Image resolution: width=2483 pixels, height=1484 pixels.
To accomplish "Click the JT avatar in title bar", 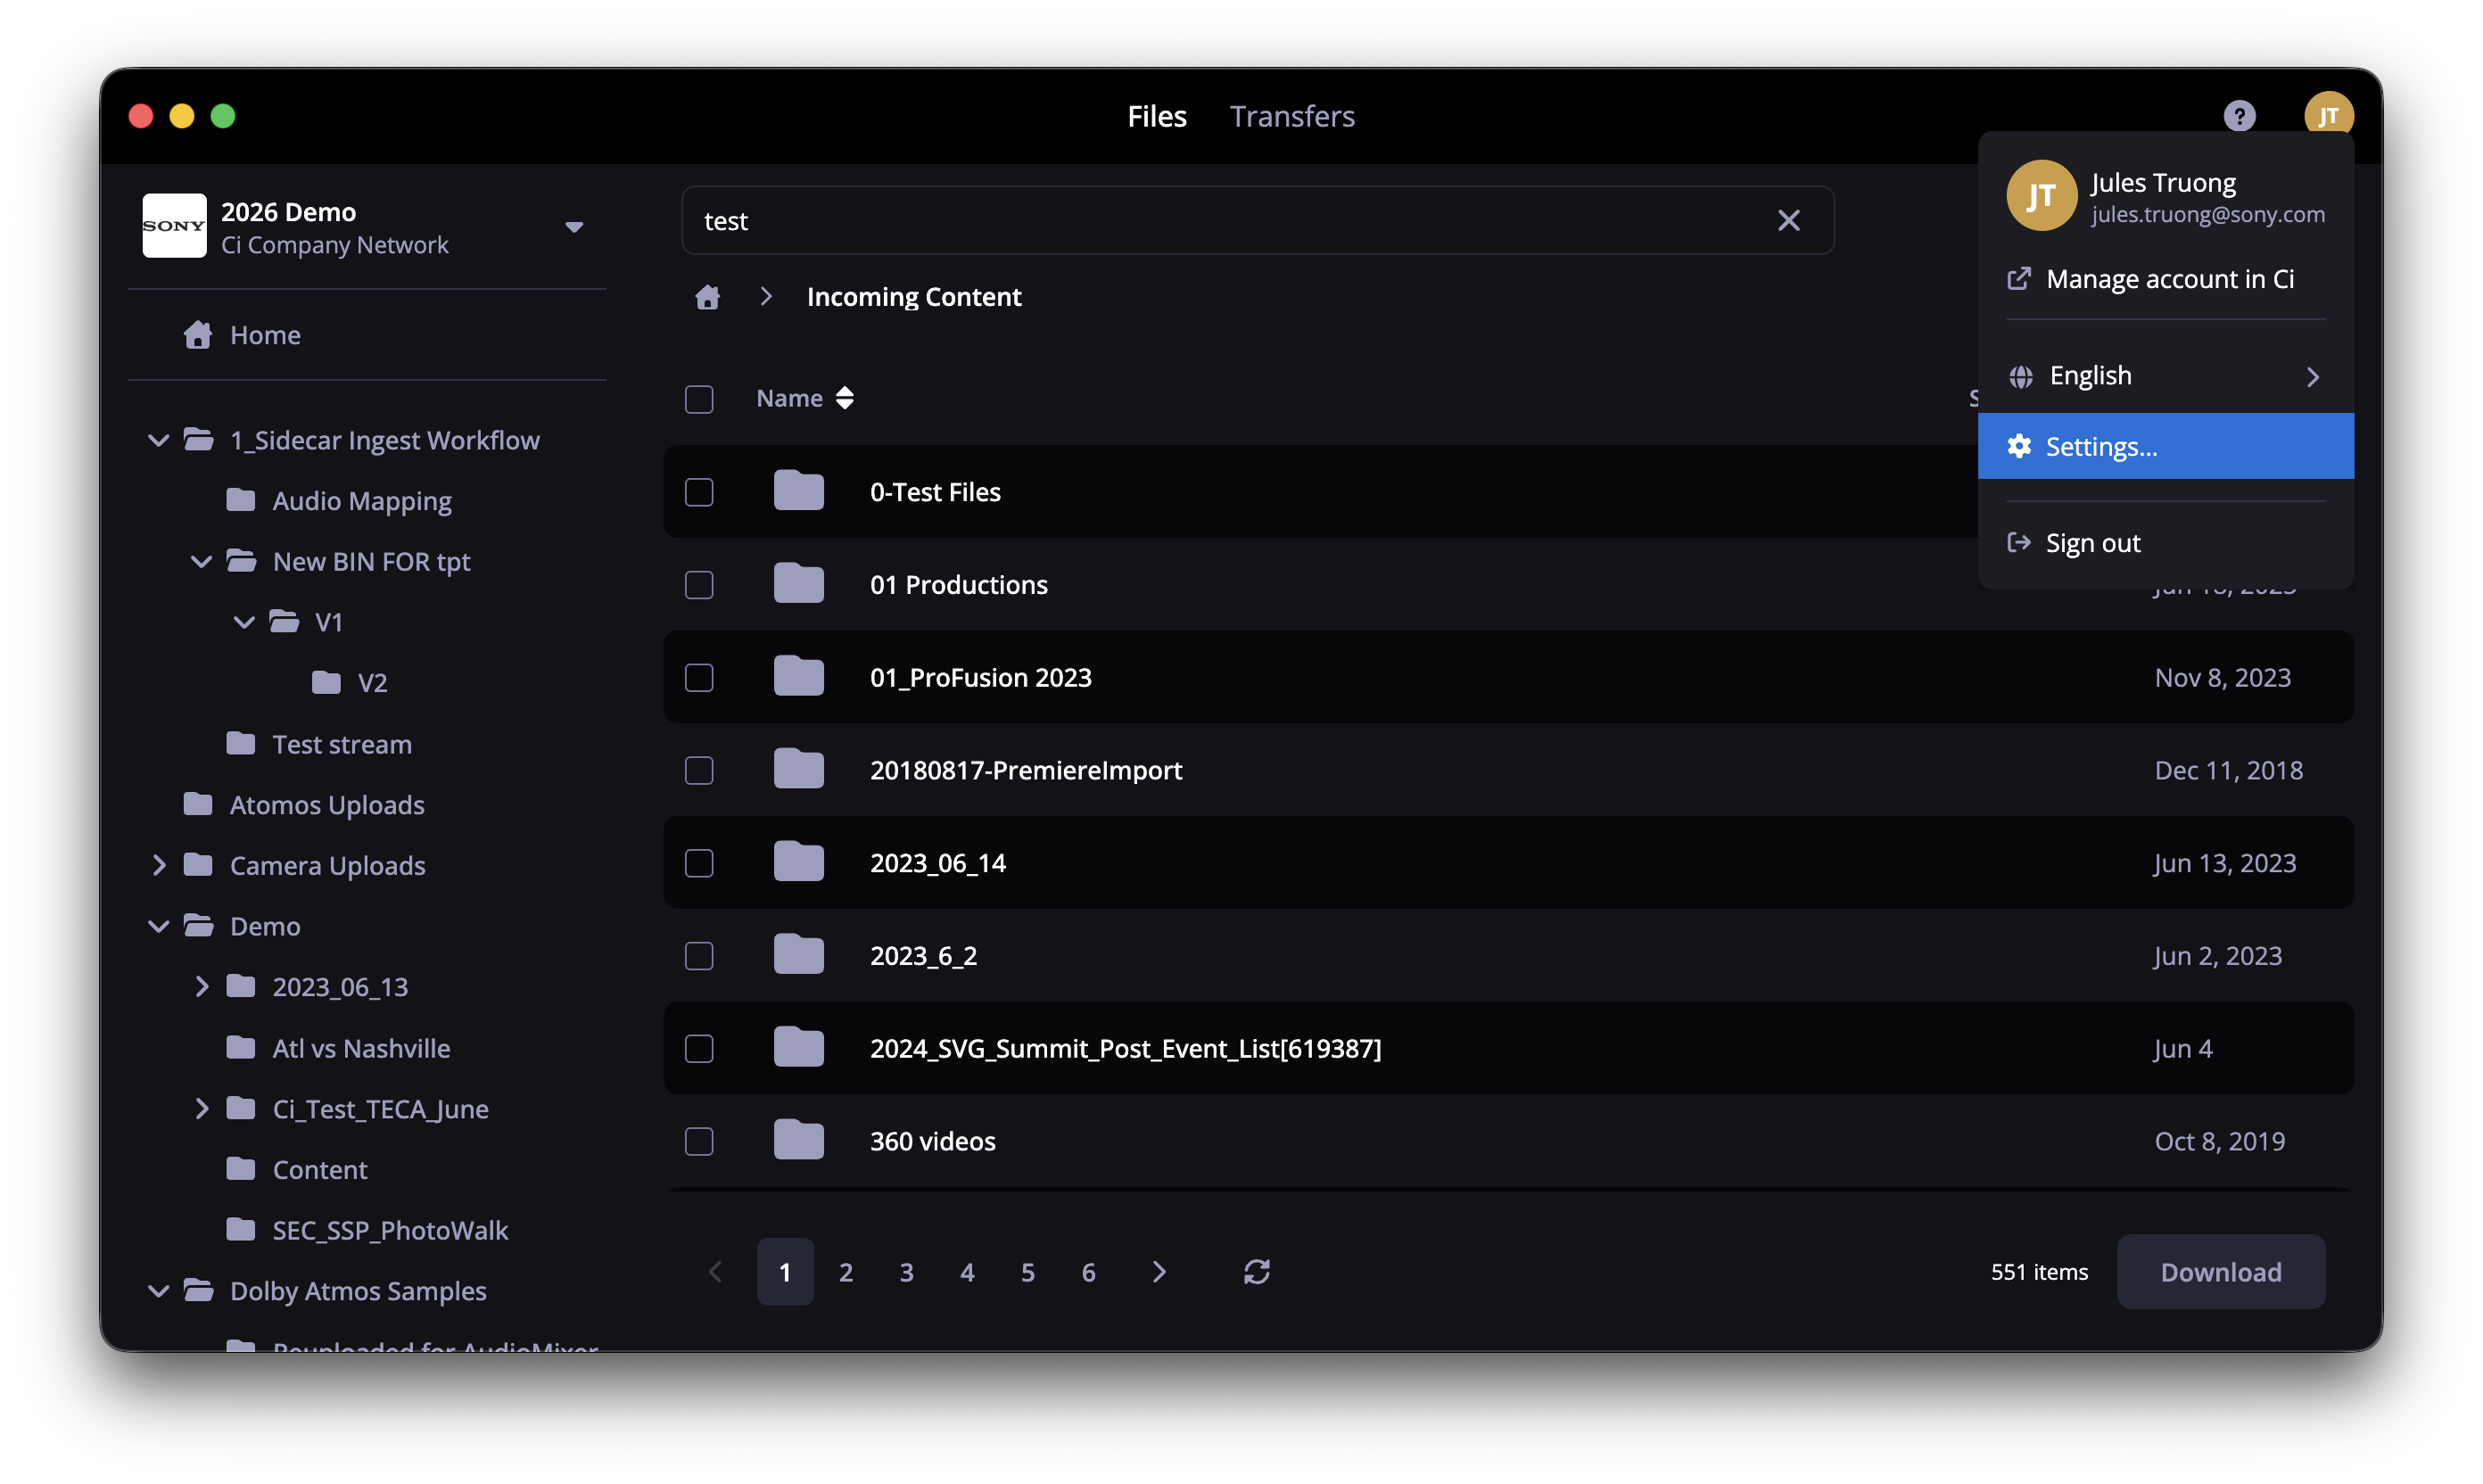I will (x=2328, y=115).
